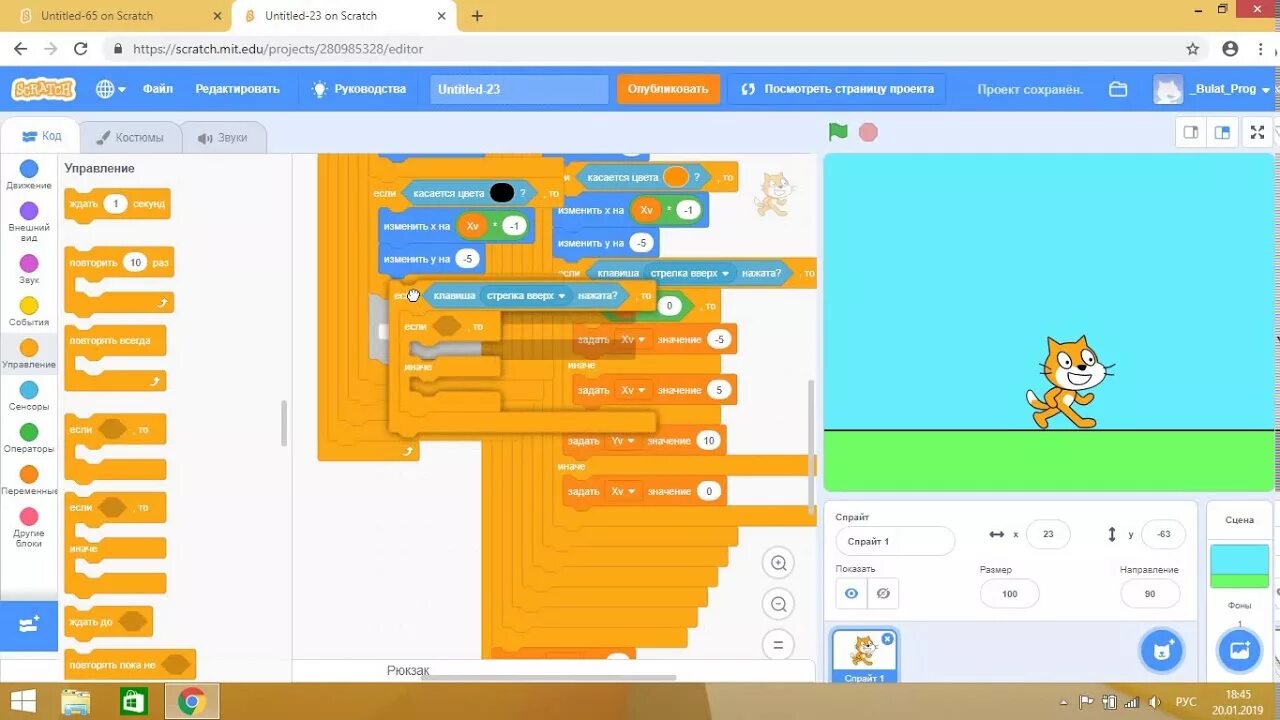The height and width of the screenshot is (720, 1280).
Task: Open the Сенсоры block category
Action: tap(29, 395)
